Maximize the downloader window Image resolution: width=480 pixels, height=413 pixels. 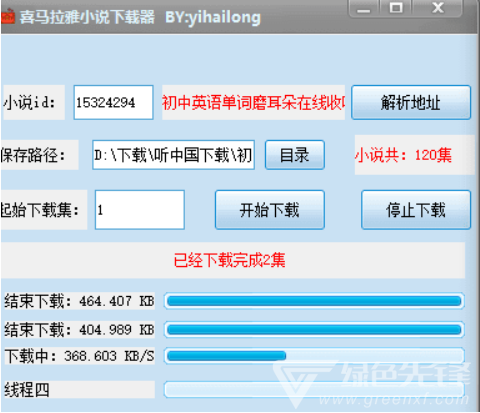click(396, 8)
